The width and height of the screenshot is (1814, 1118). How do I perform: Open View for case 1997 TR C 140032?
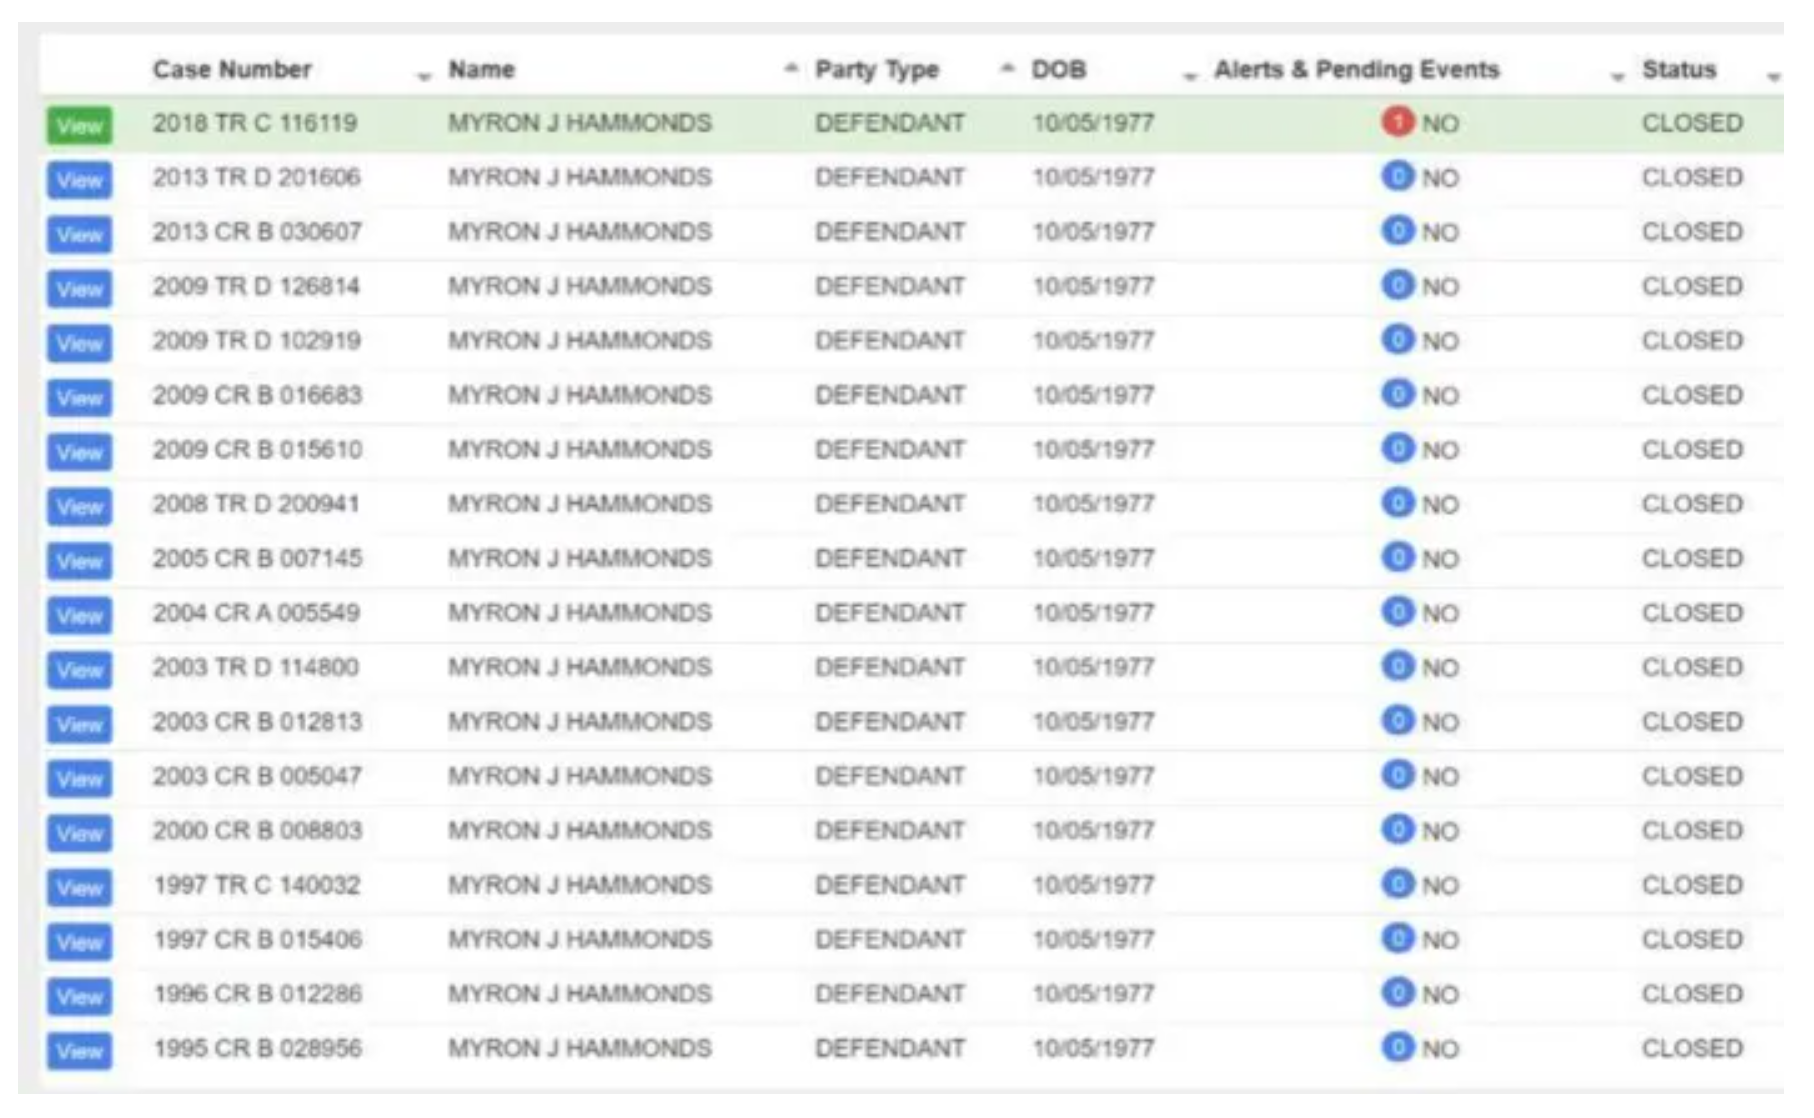(x=79, y=888)
